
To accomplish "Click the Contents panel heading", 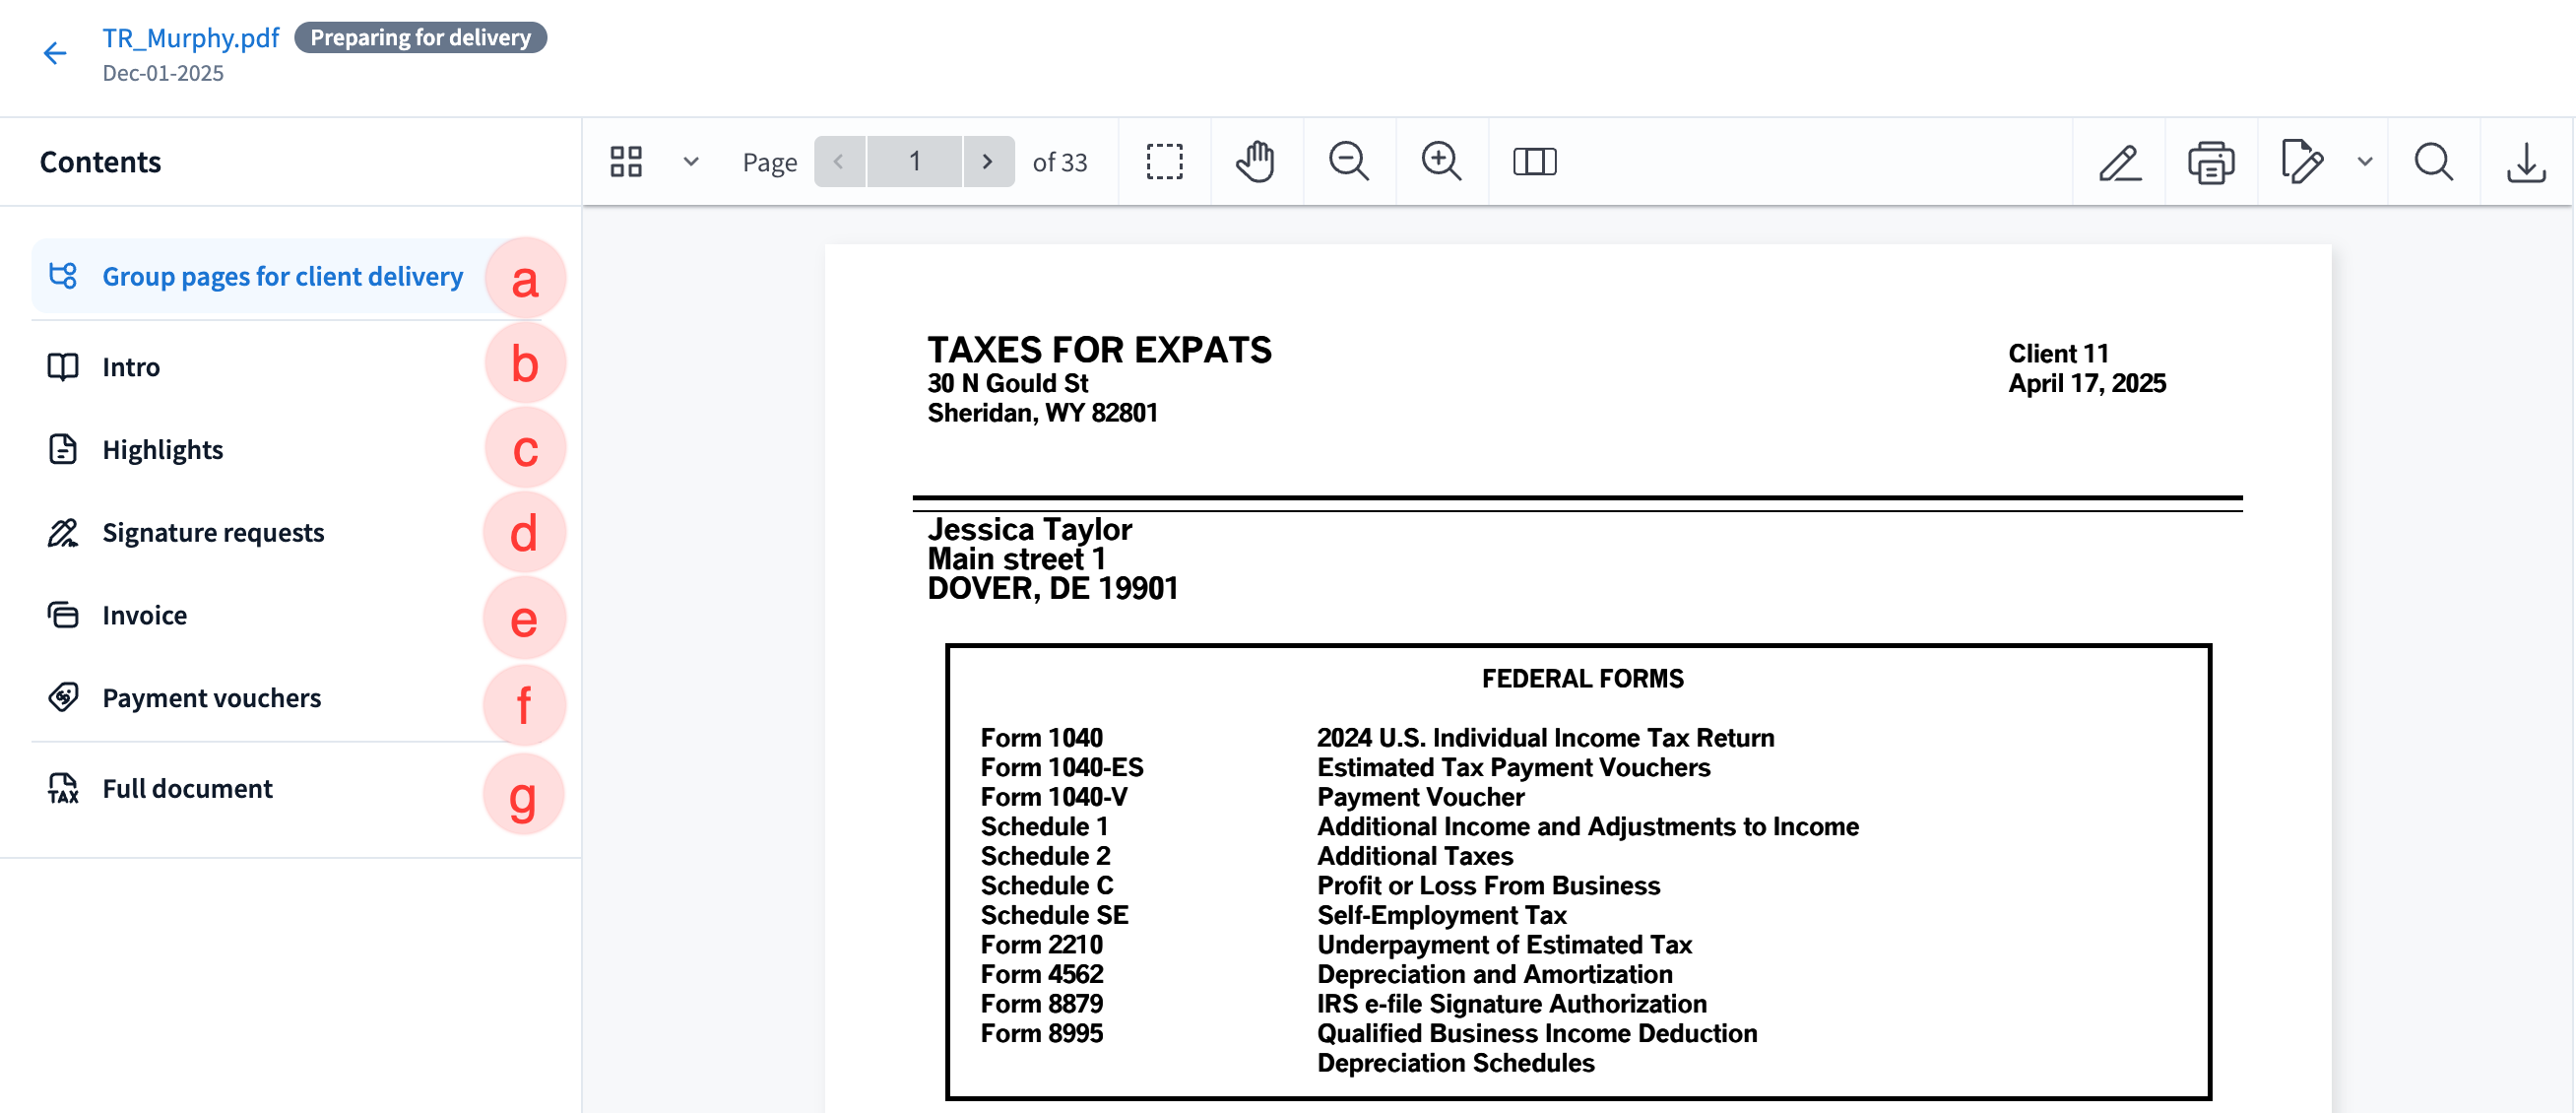I will pos(100,162).
